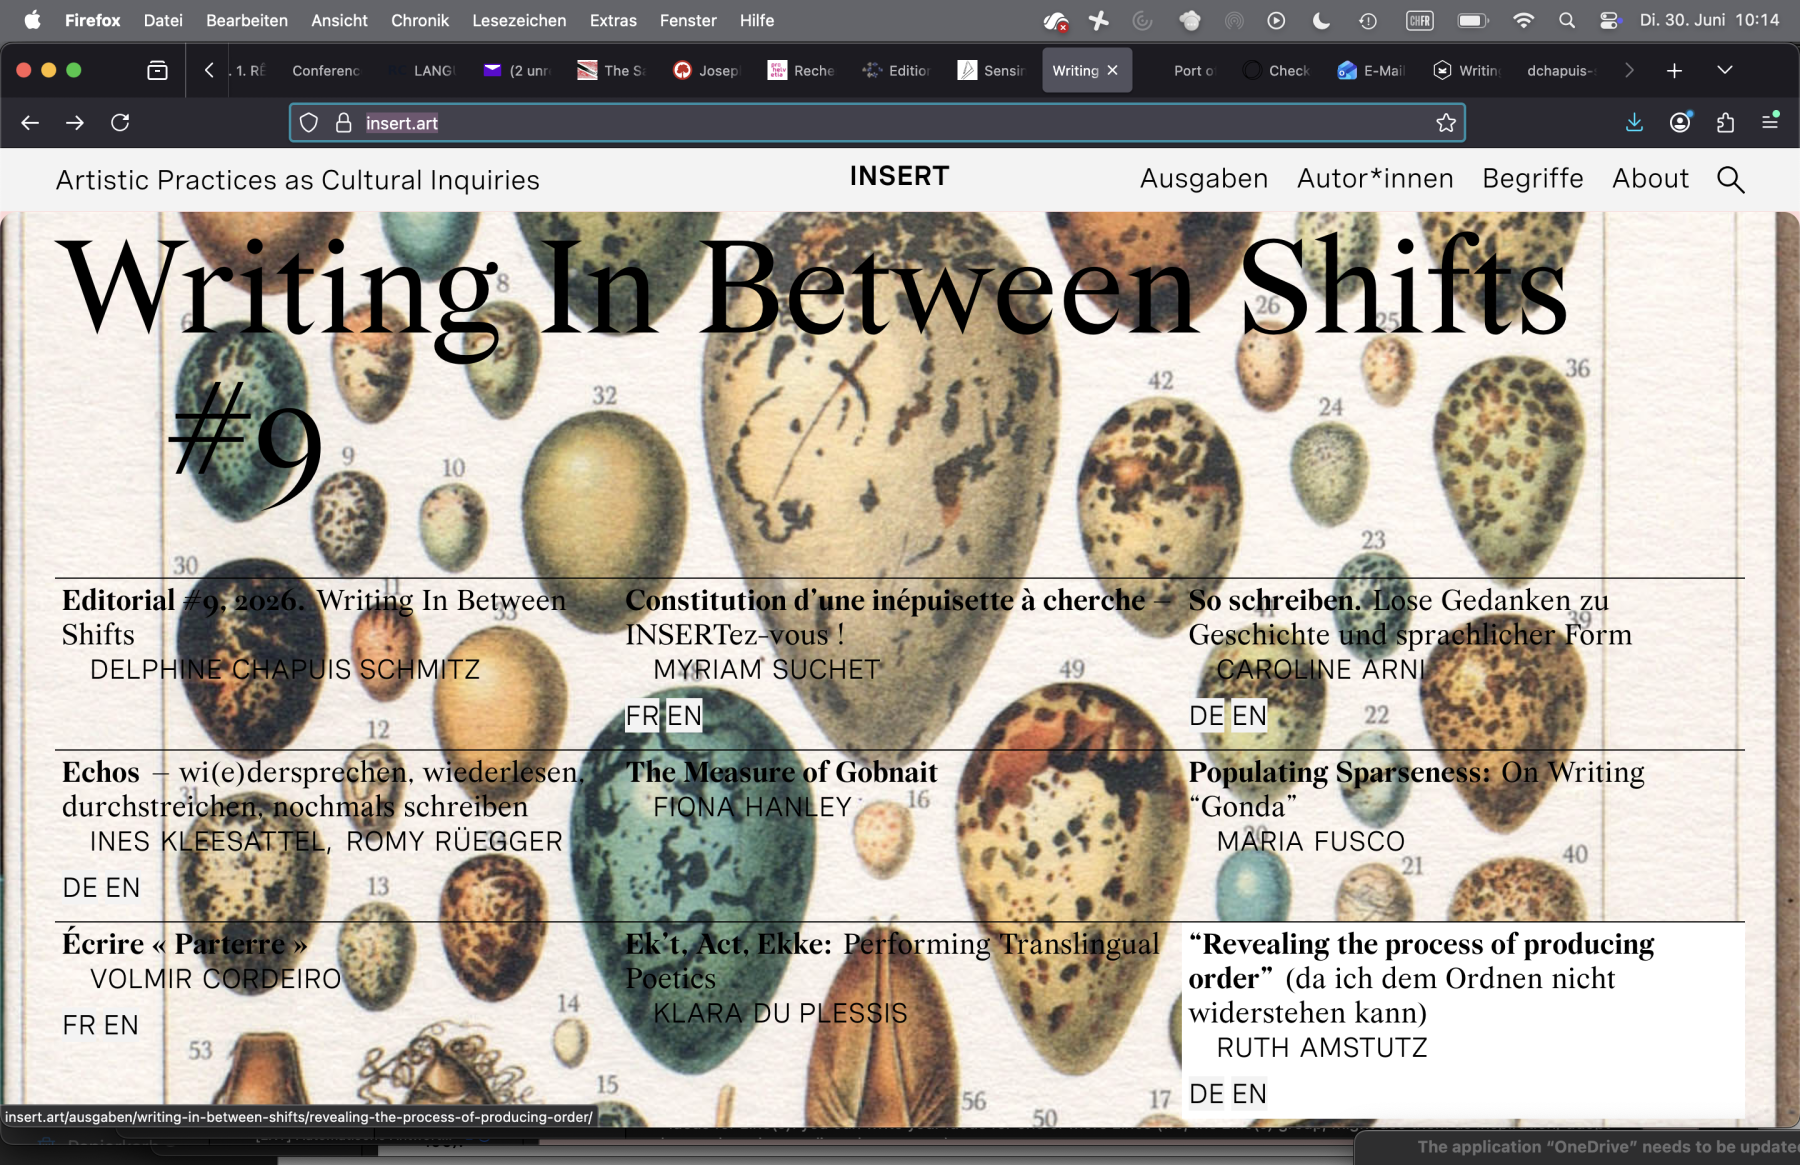Open the About page
1800x1165 pixels.
point(1650,179)
